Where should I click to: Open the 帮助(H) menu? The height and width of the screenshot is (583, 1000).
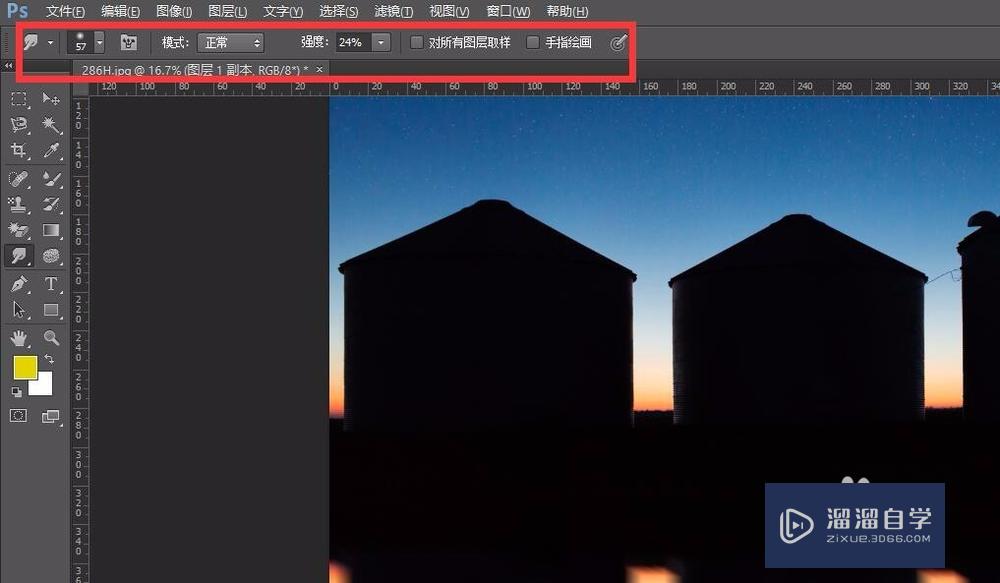tap(567, 11)
